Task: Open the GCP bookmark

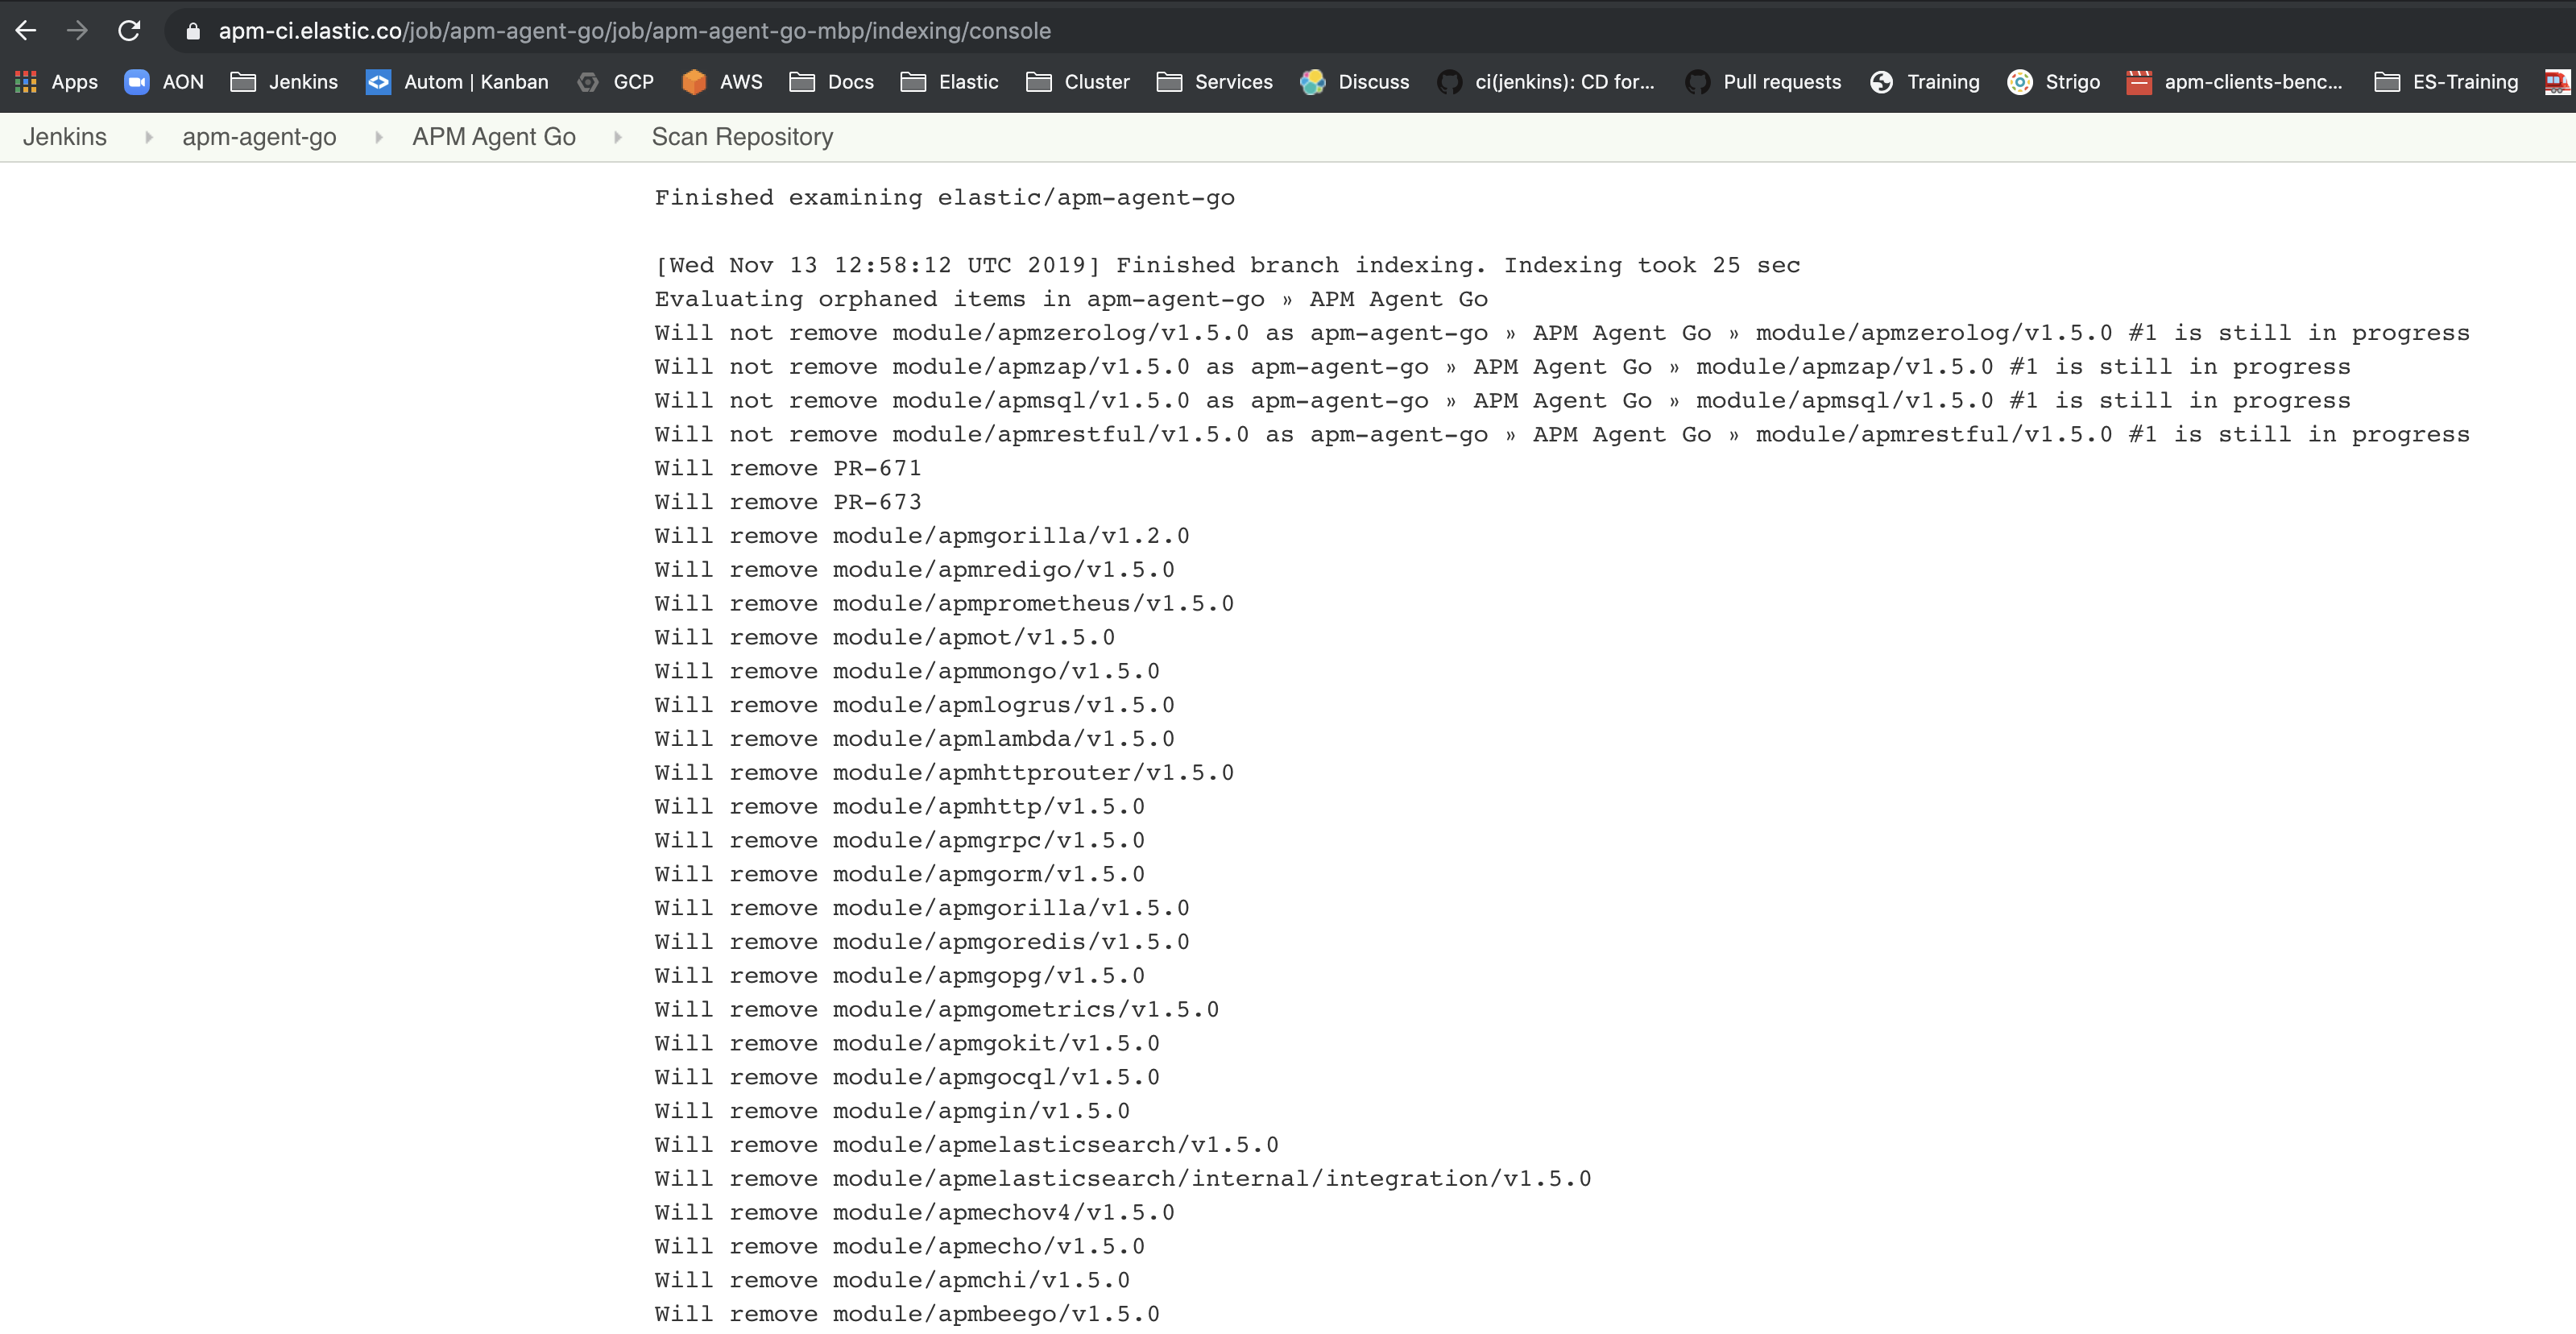Action: tap(617, 82)
